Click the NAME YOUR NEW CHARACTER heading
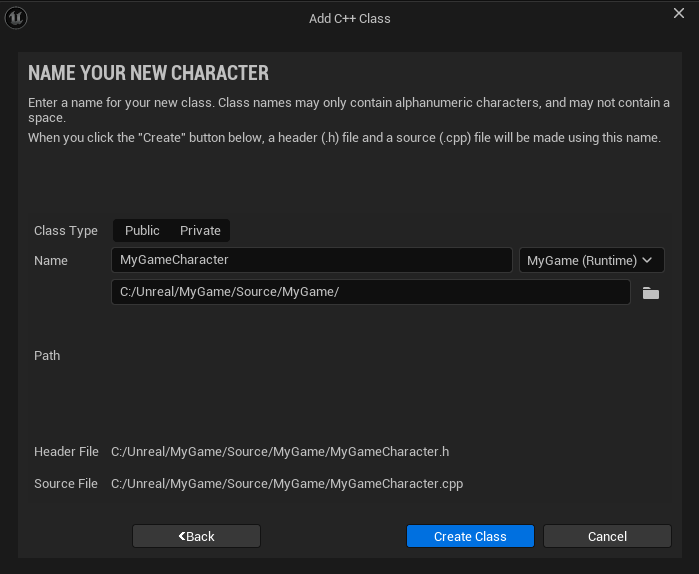699x574 pixels. [x=148, y=73]
